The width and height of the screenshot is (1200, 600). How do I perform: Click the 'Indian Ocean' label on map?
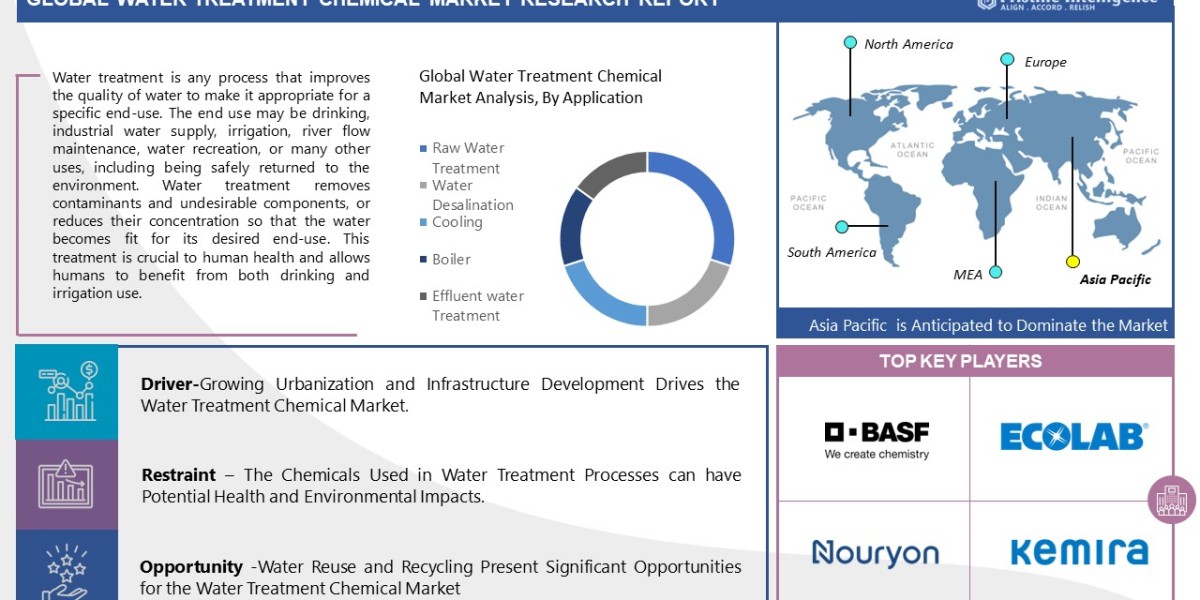pyautogui.click(x=1051, y=202)
